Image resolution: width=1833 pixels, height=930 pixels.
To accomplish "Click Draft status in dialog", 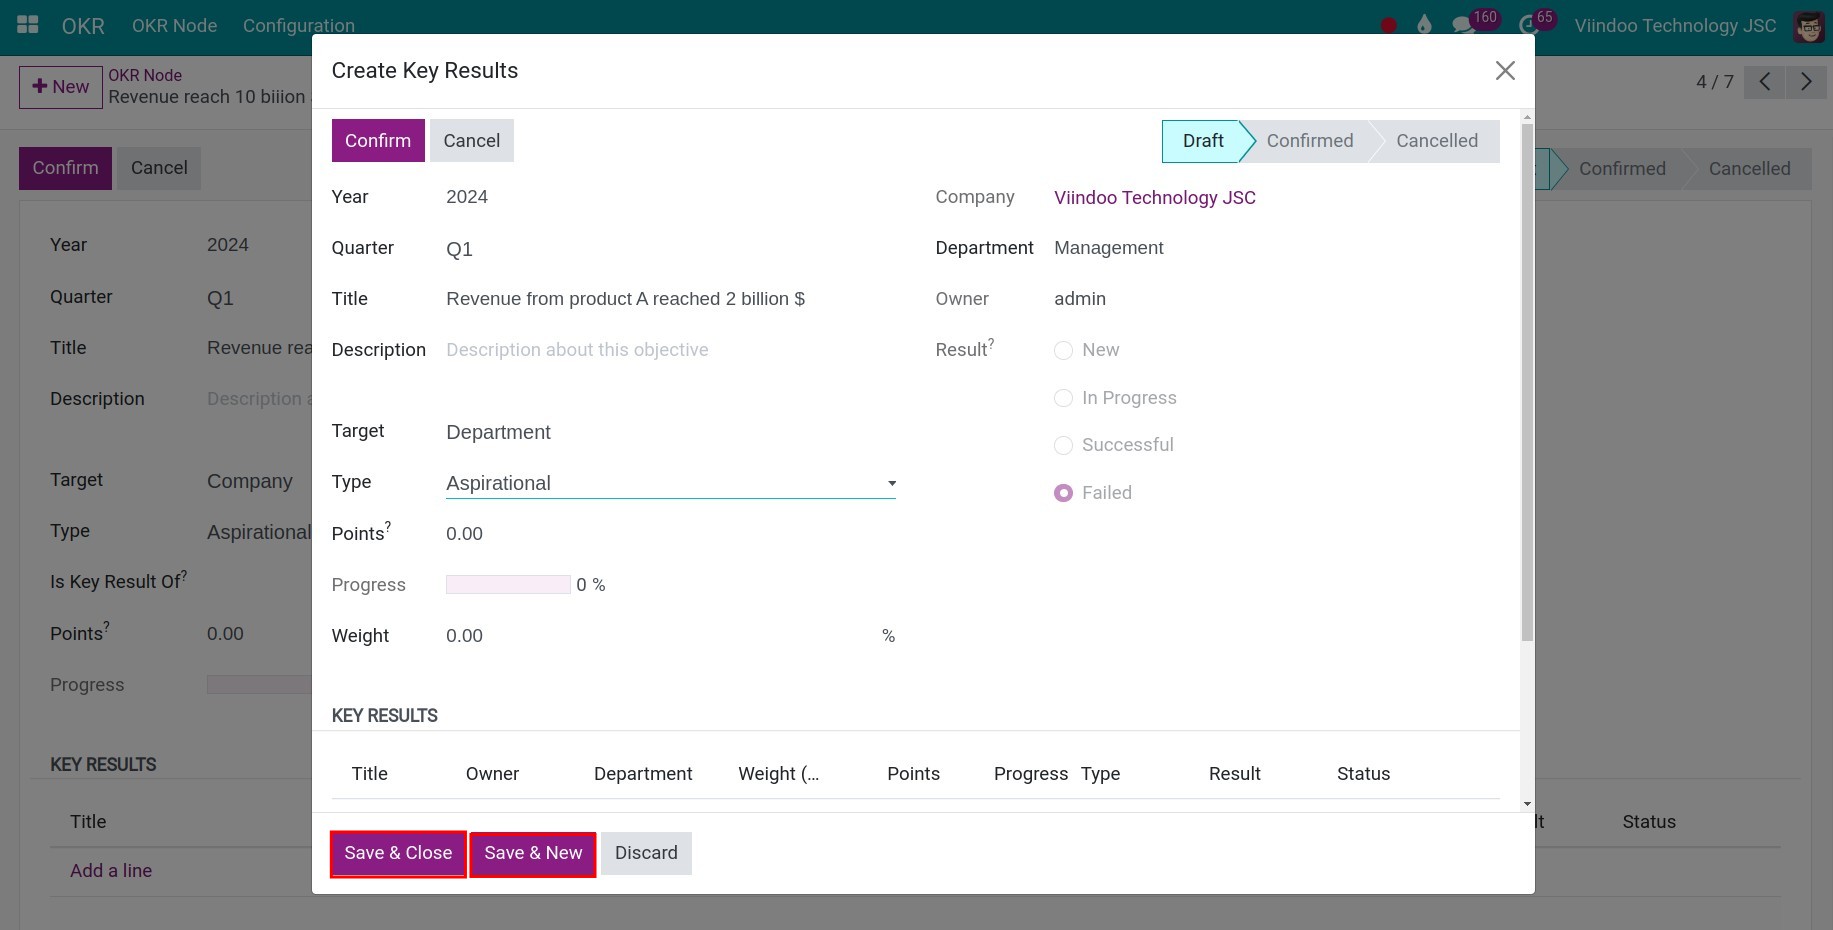I will click(1202, 141).
